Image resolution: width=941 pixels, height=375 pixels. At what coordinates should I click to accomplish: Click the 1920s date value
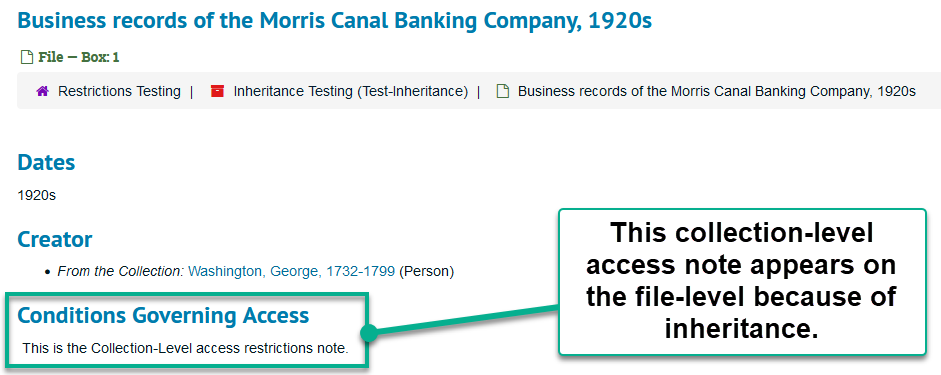(x=37, y=195)
